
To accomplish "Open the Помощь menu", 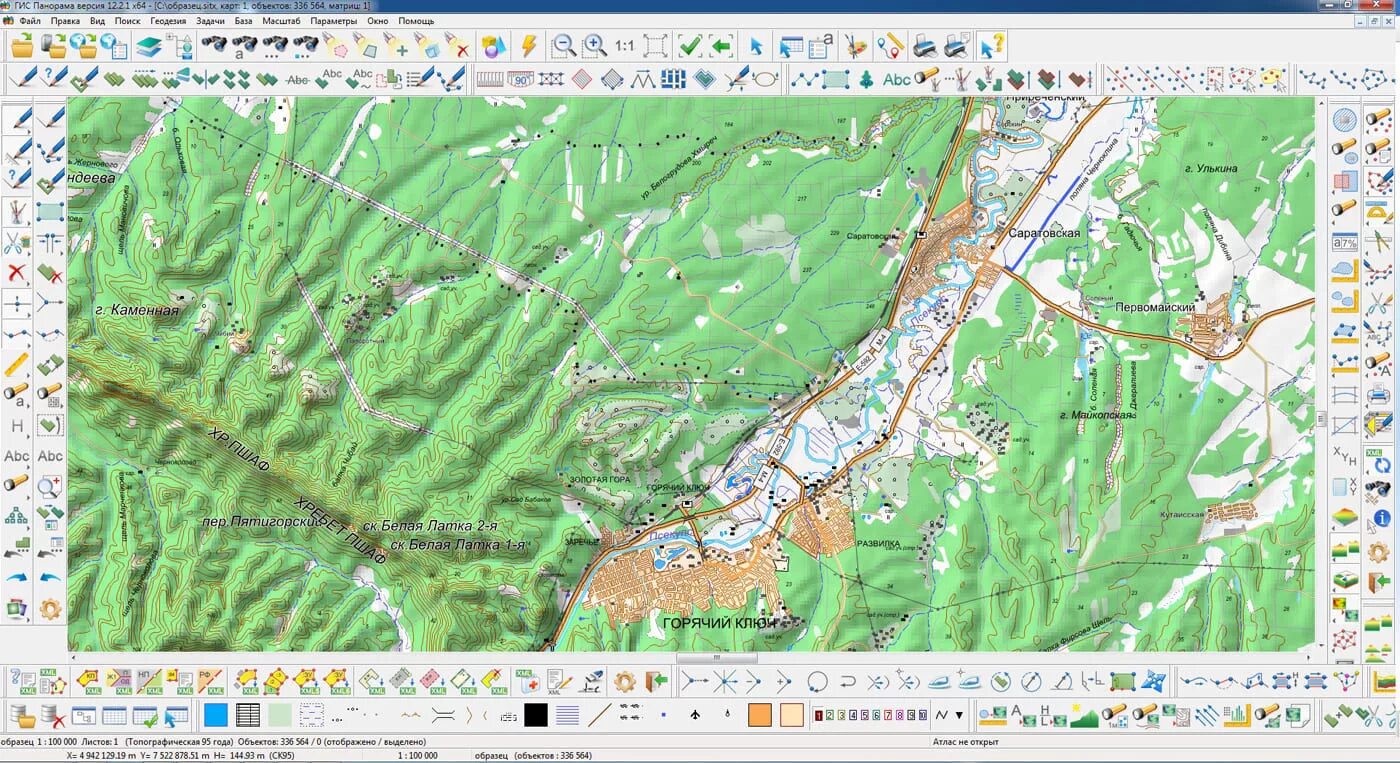I will tap(416, 20).
